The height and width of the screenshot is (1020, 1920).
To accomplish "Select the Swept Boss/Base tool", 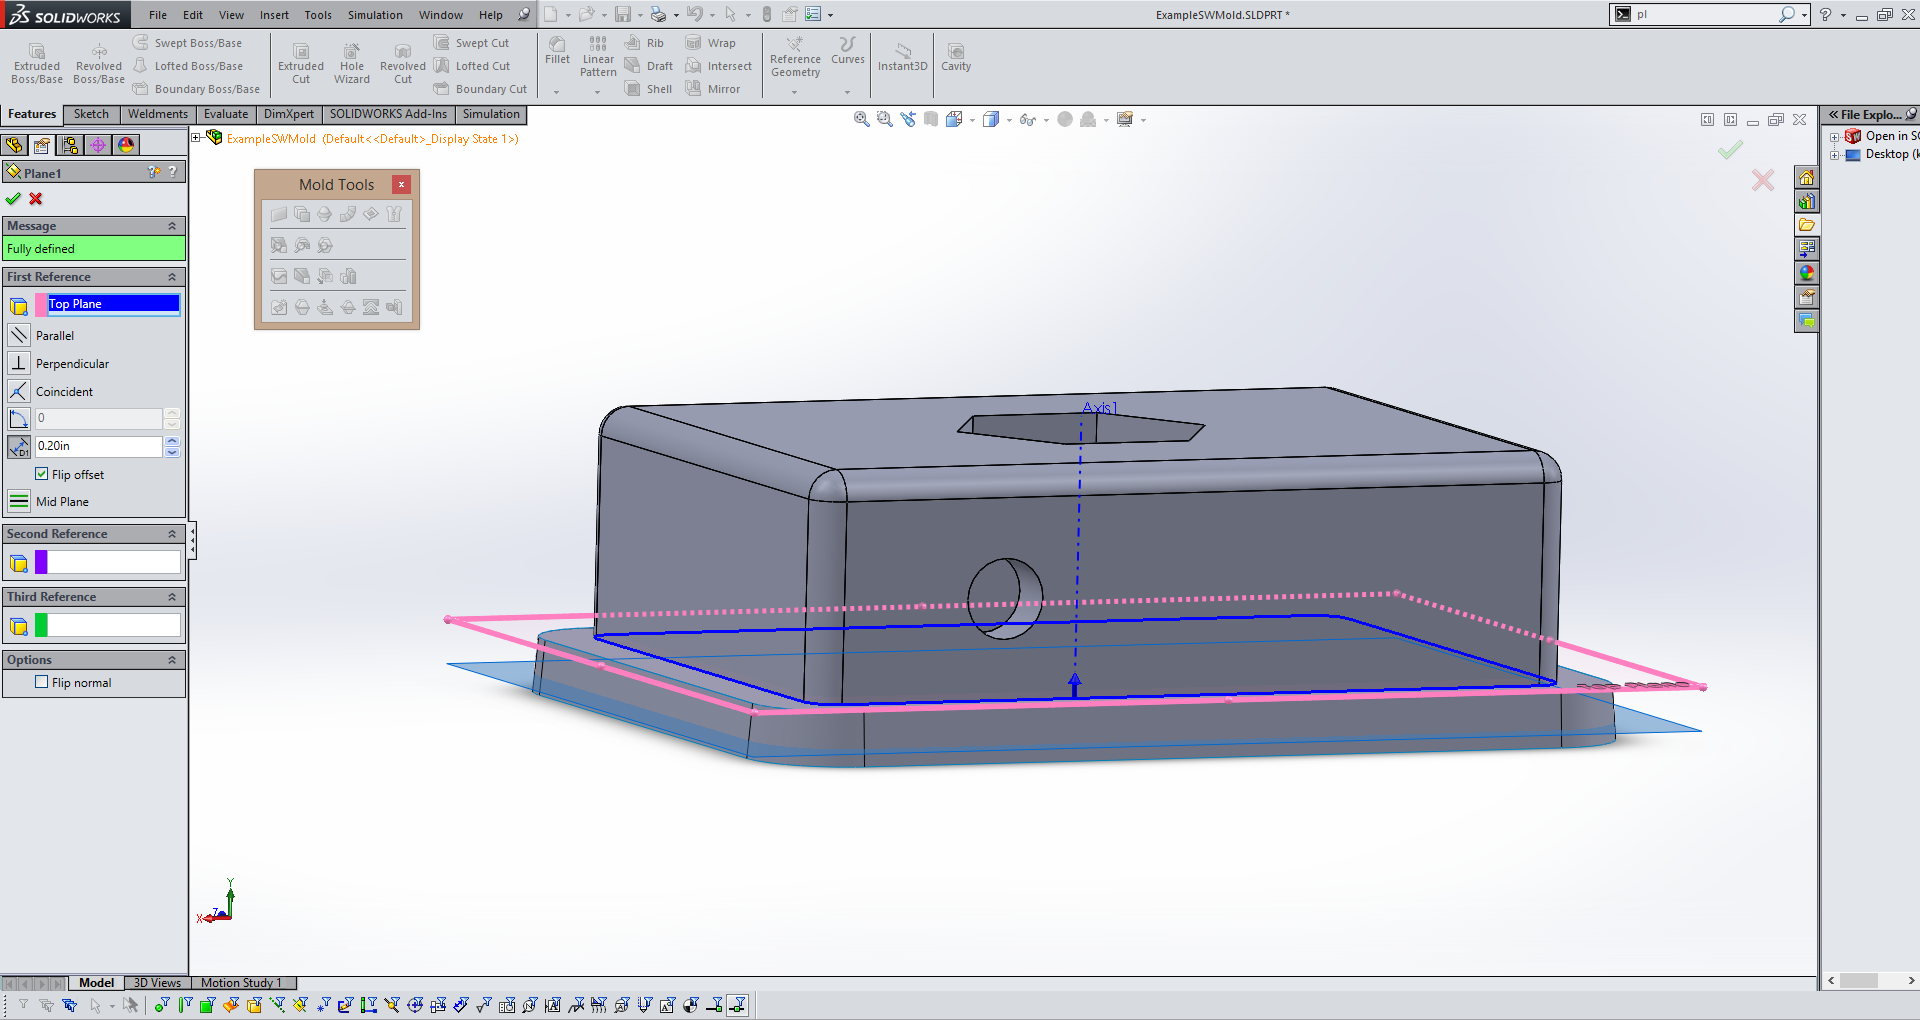I will 187,43.
